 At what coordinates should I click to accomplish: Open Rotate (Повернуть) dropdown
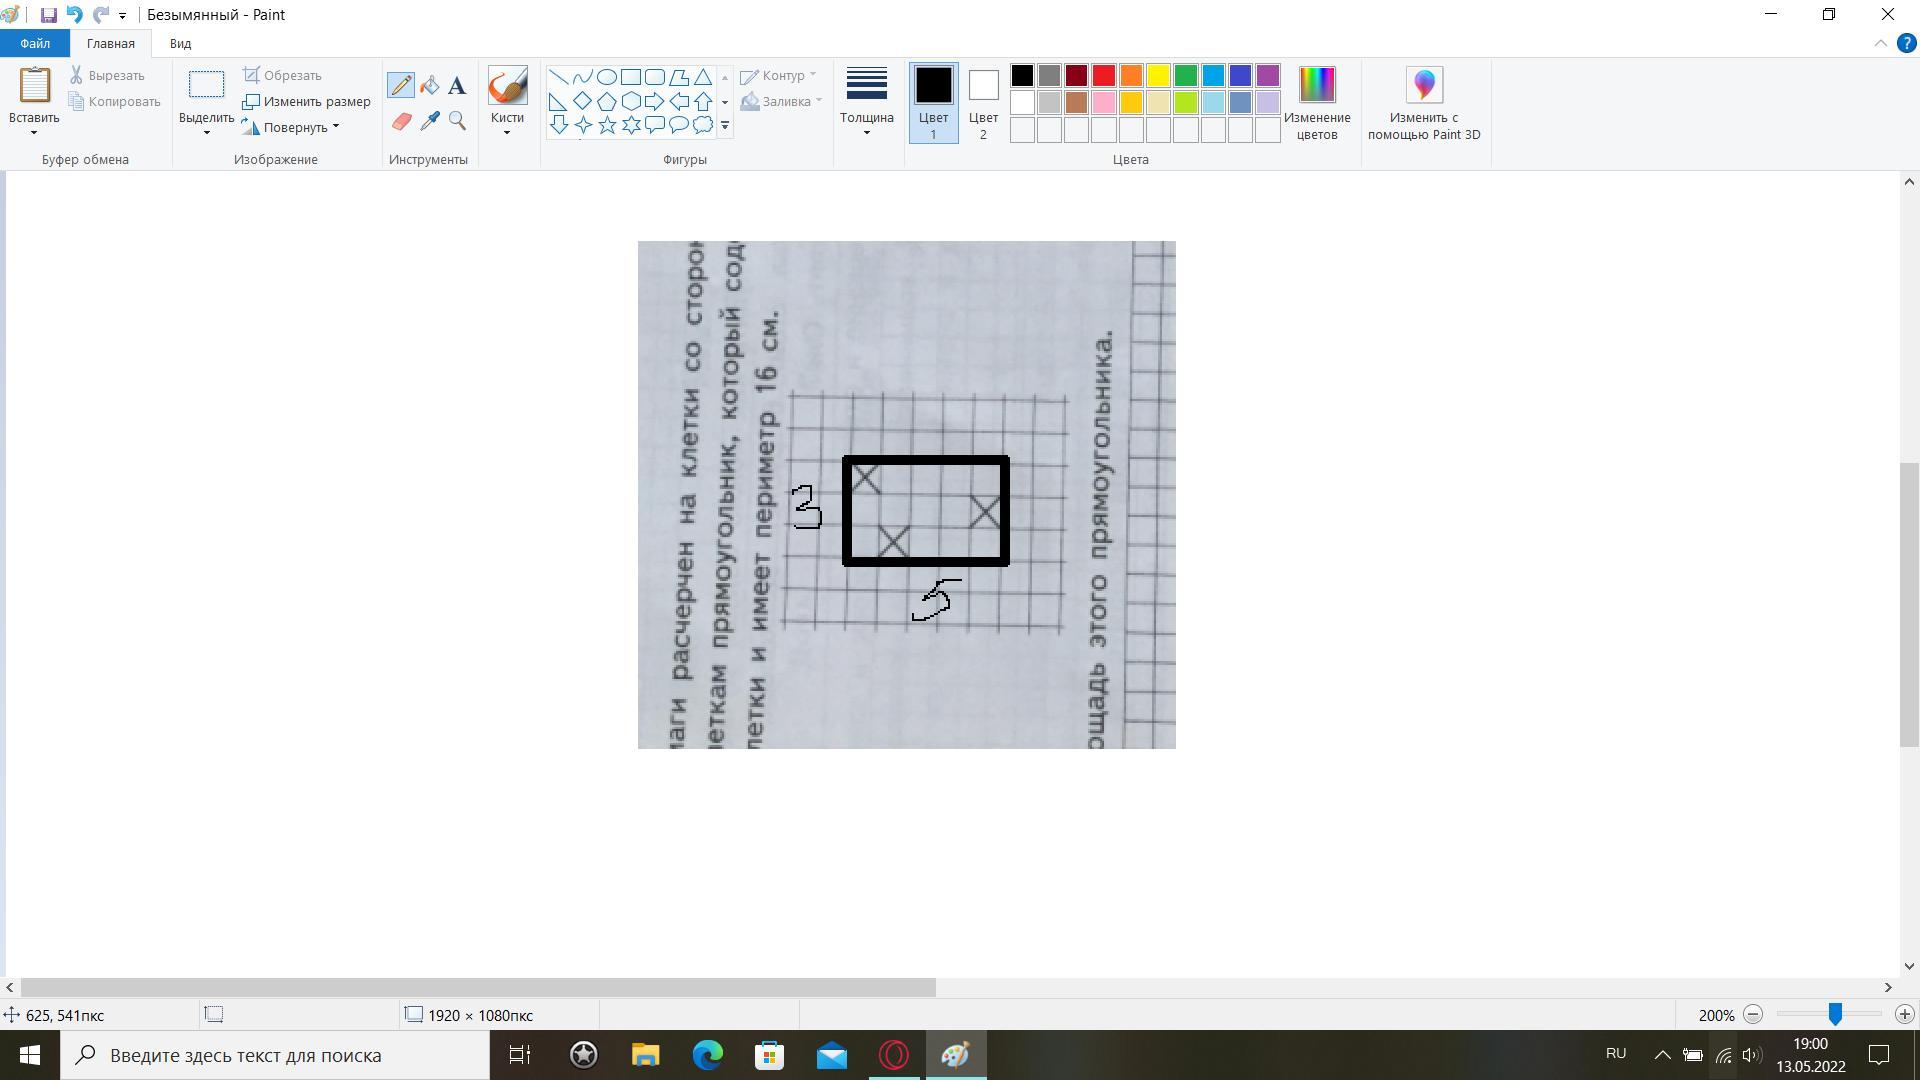[x=291, y=127]
